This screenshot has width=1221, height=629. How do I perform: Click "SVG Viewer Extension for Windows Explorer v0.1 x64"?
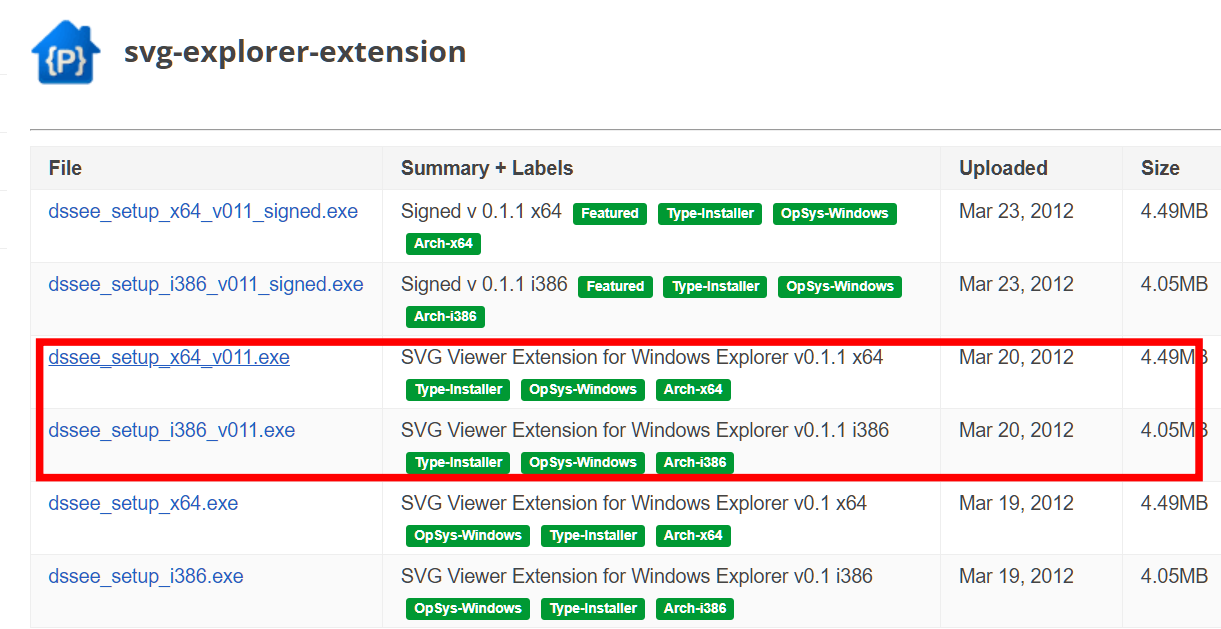click(x=634, y=504)
